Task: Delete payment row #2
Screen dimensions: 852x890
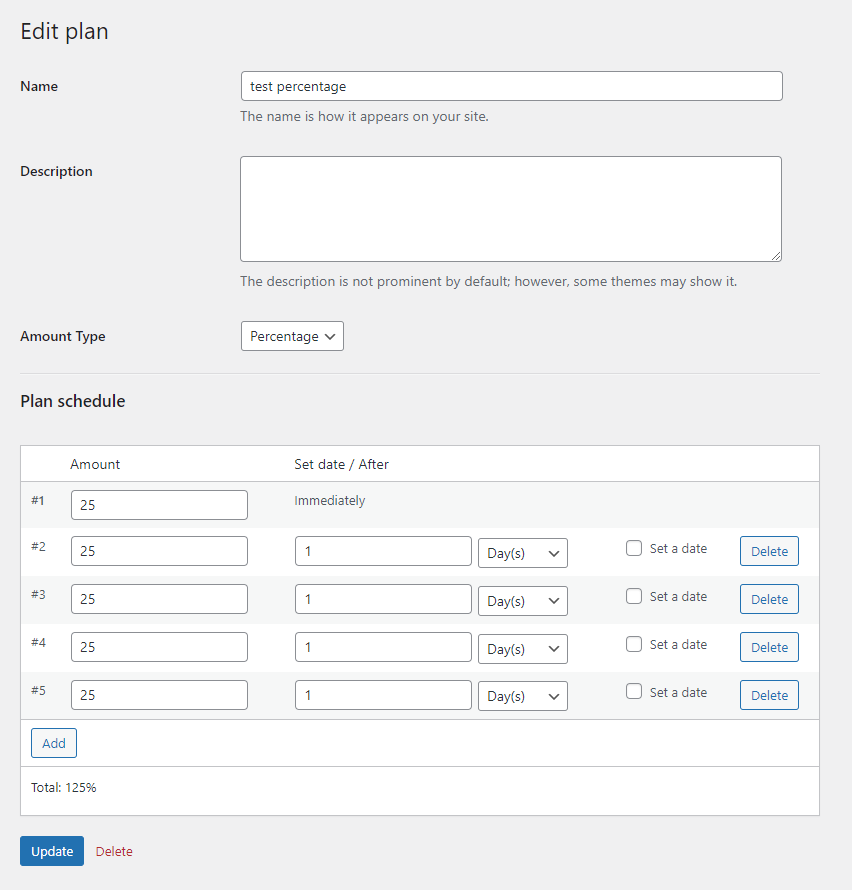Action: (x=769, y=551)
